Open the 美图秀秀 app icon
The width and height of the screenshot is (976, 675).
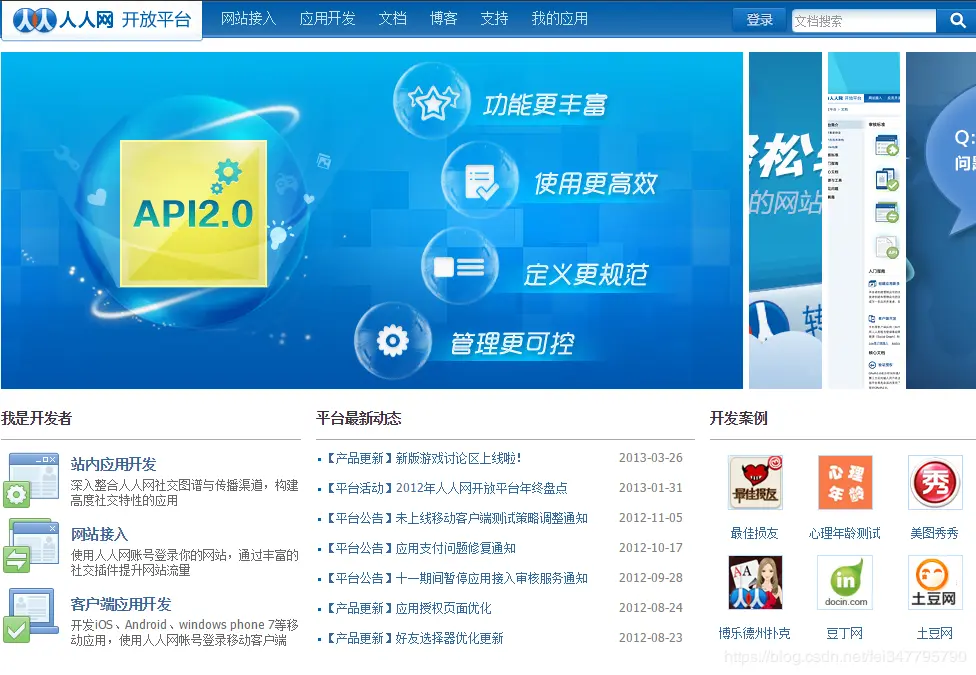(x=935, y=483)
